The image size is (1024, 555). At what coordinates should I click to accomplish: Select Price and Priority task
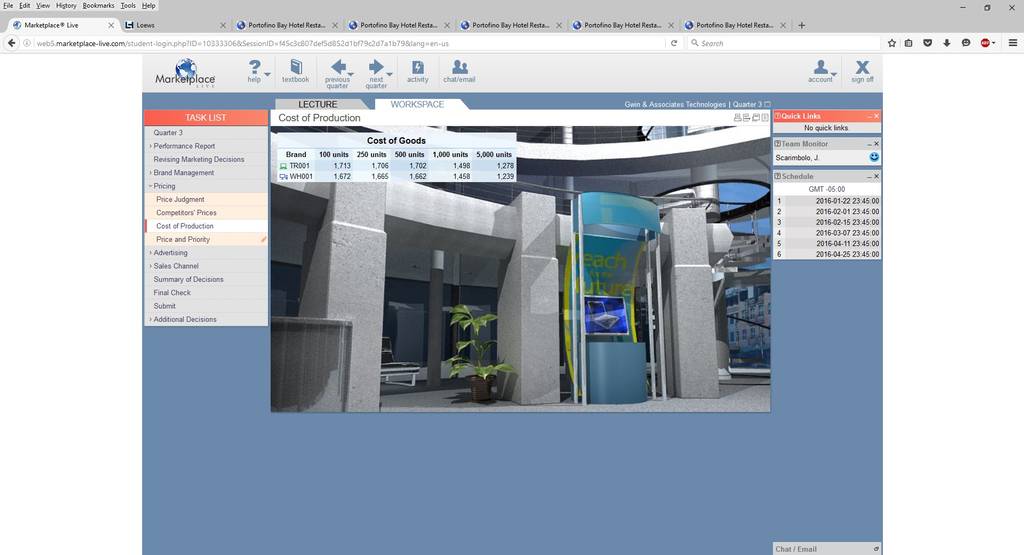183,240
